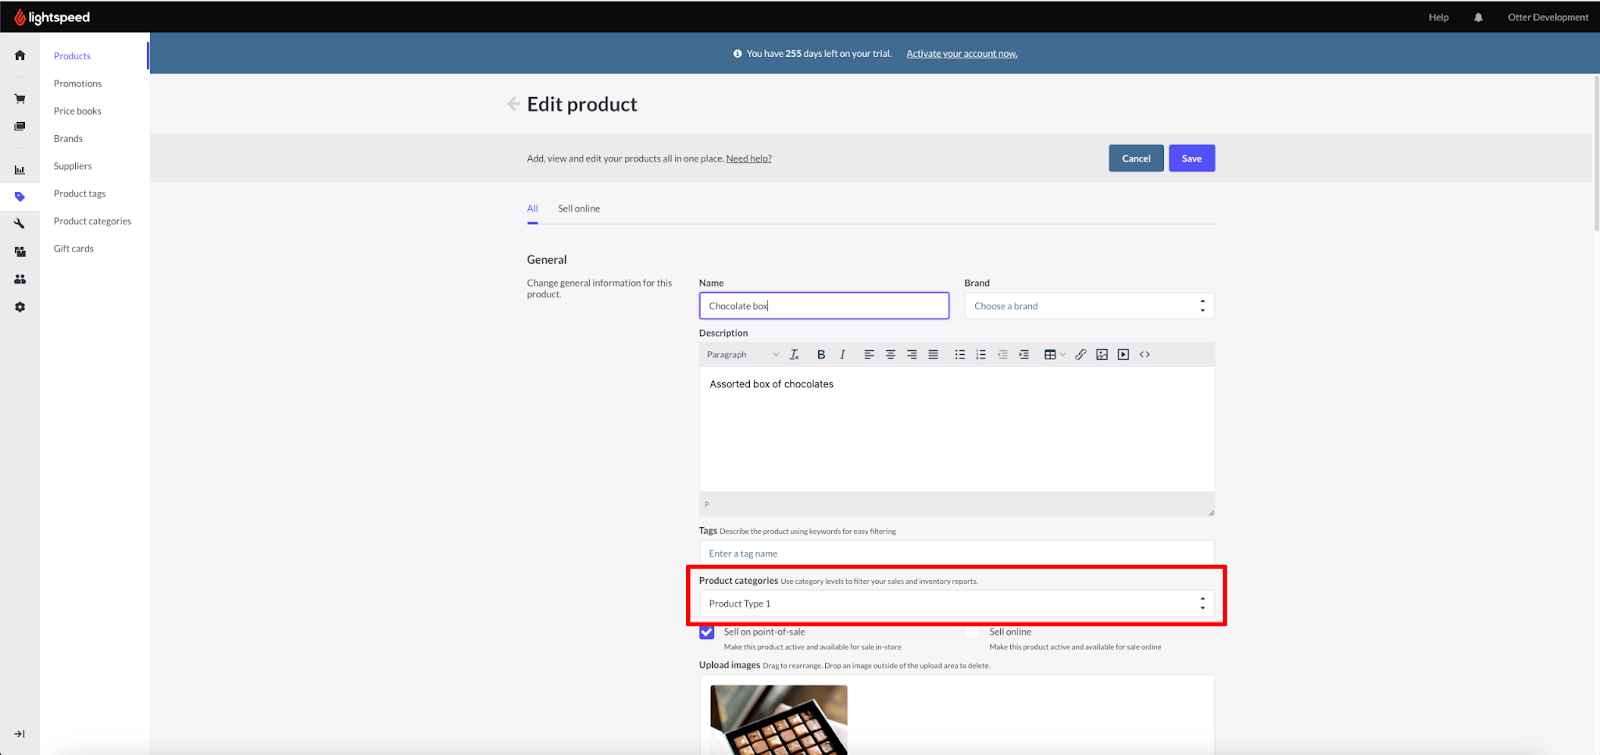Click the page vertical scrollbar
Screen dimensions: 1600x755
[x=1595, y=155]
